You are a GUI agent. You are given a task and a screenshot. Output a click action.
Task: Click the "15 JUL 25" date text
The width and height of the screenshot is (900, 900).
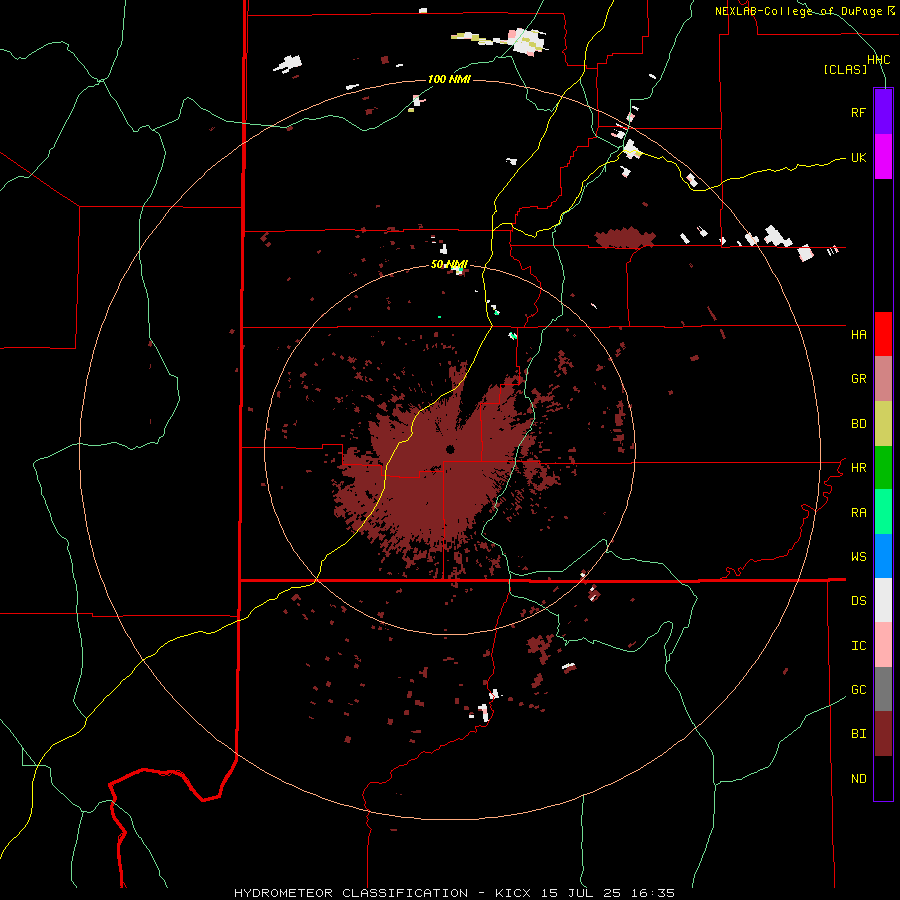coord(581,893)
